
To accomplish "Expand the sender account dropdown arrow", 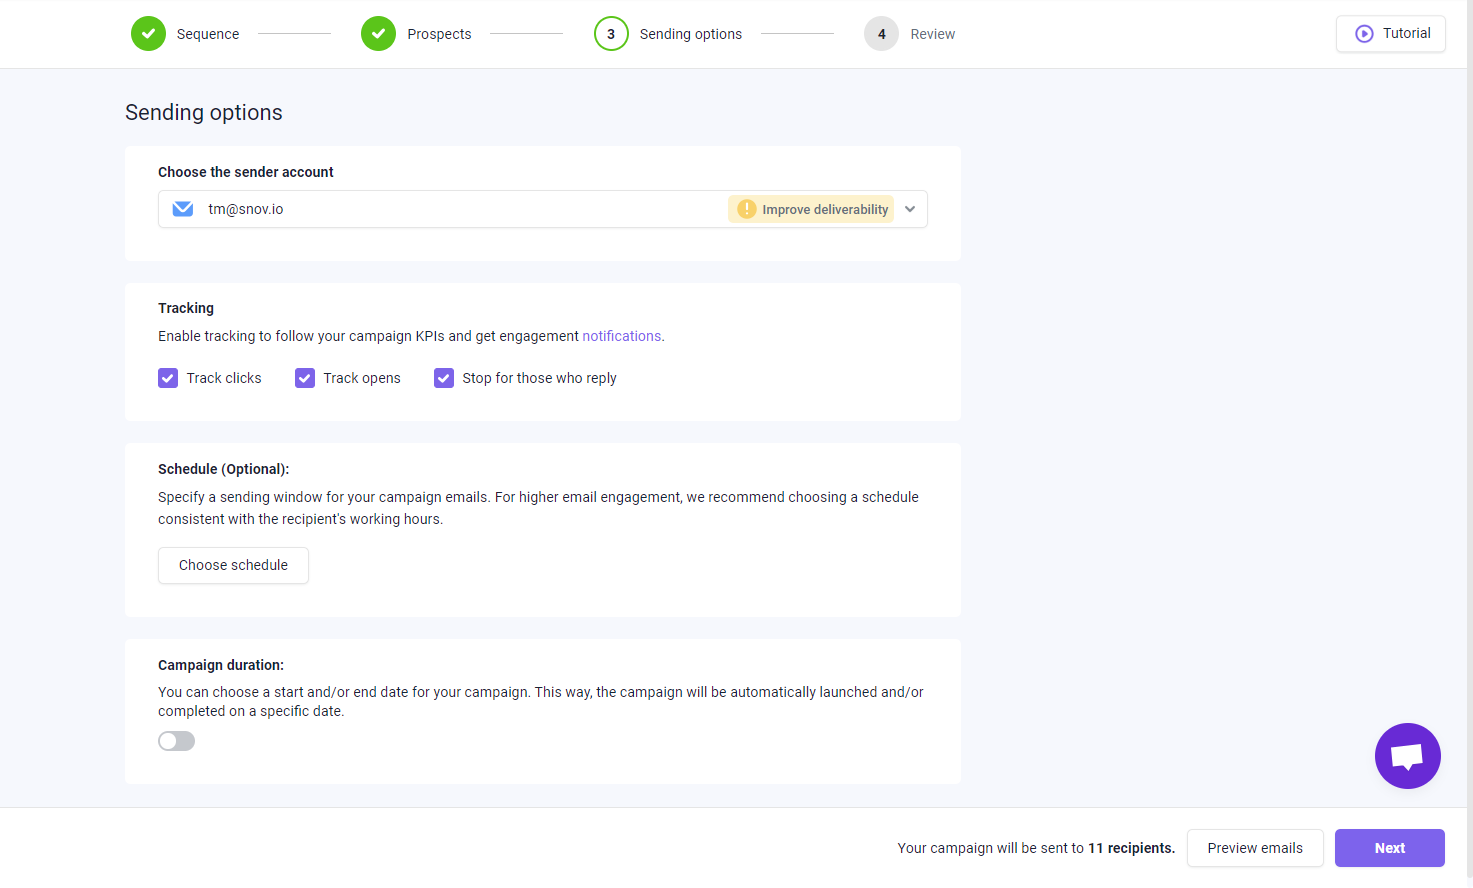I will pos(910,209).
